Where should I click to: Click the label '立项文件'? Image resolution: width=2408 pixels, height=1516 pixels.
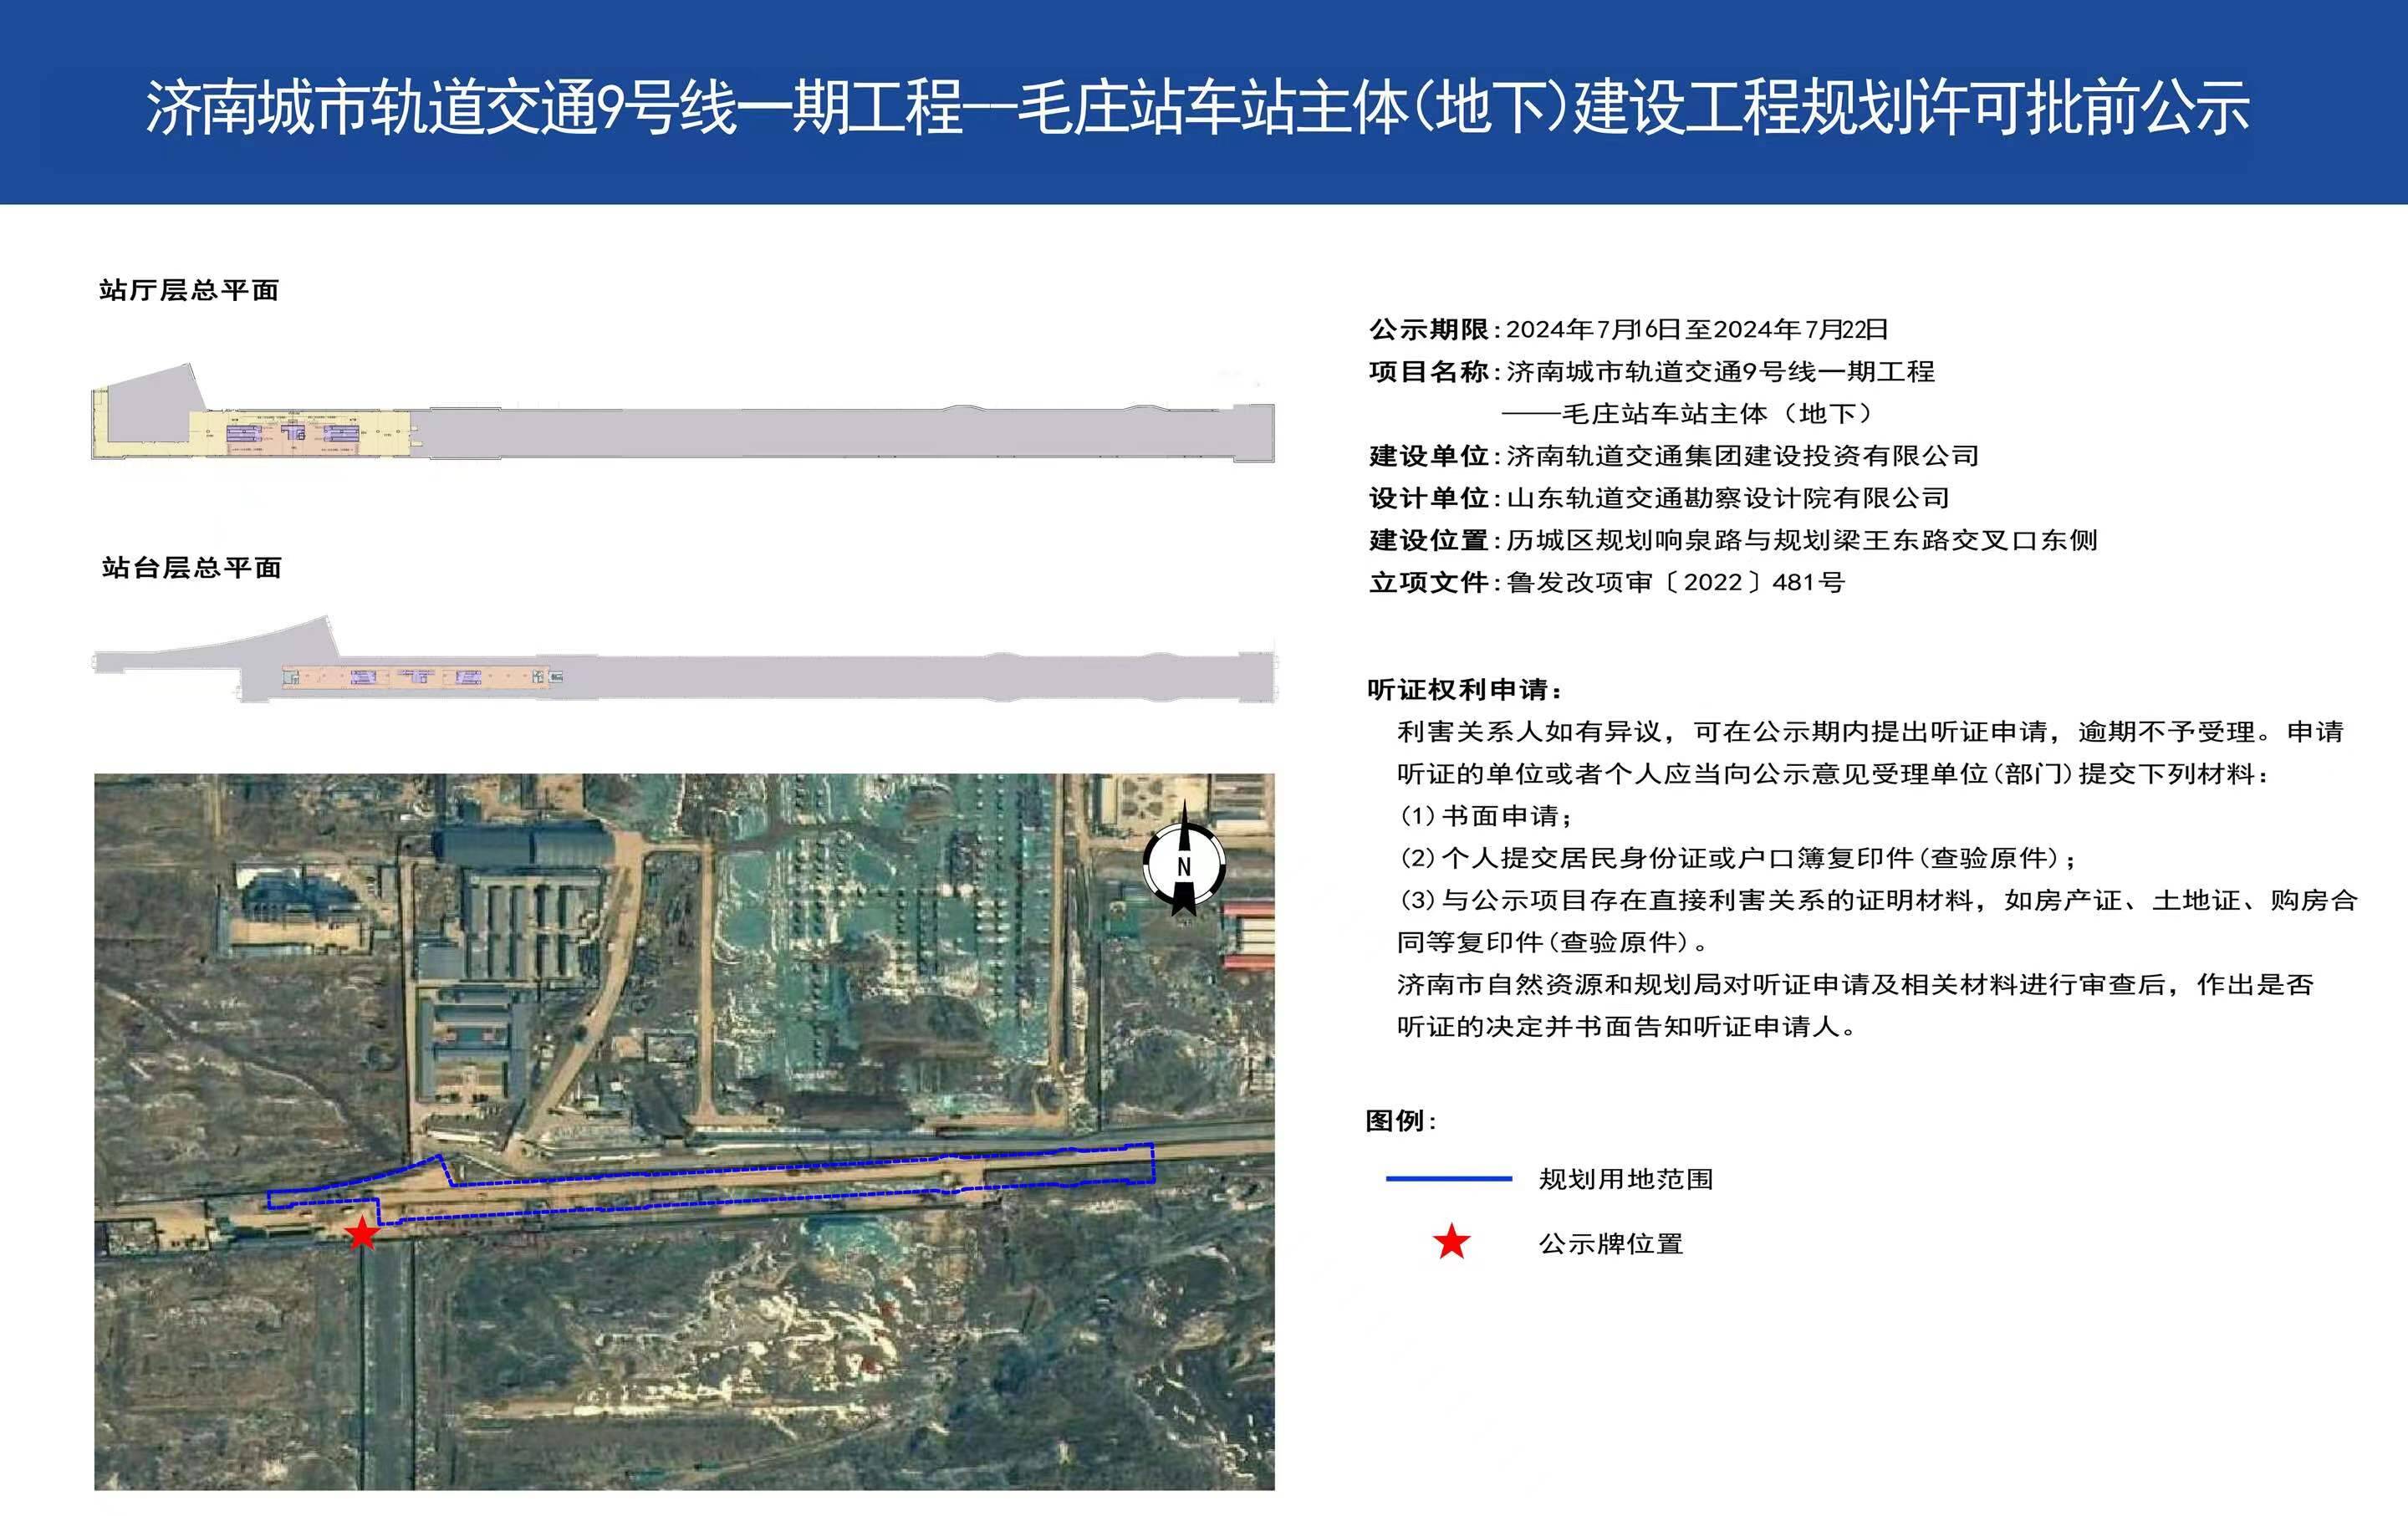[x=1429, y=582]
